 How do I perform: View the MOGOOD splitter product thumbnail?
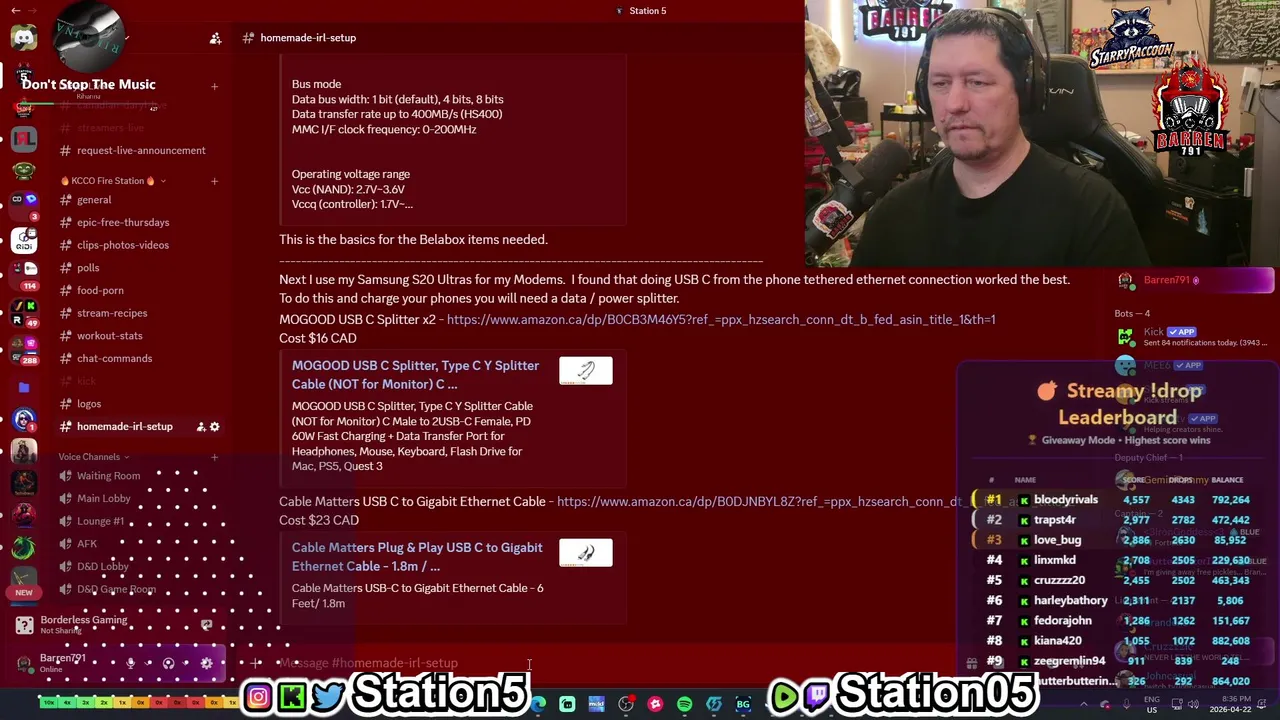coord(586,371)
